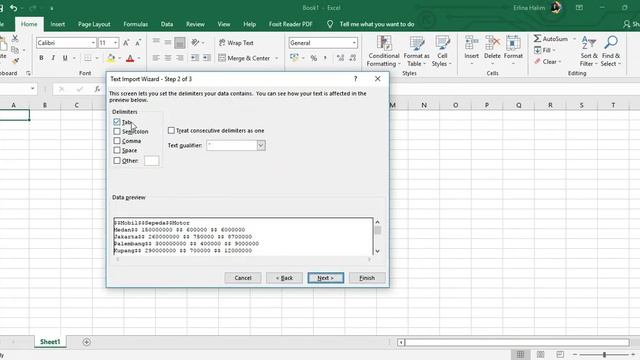Open Data ribbon tab

[167, 24]
